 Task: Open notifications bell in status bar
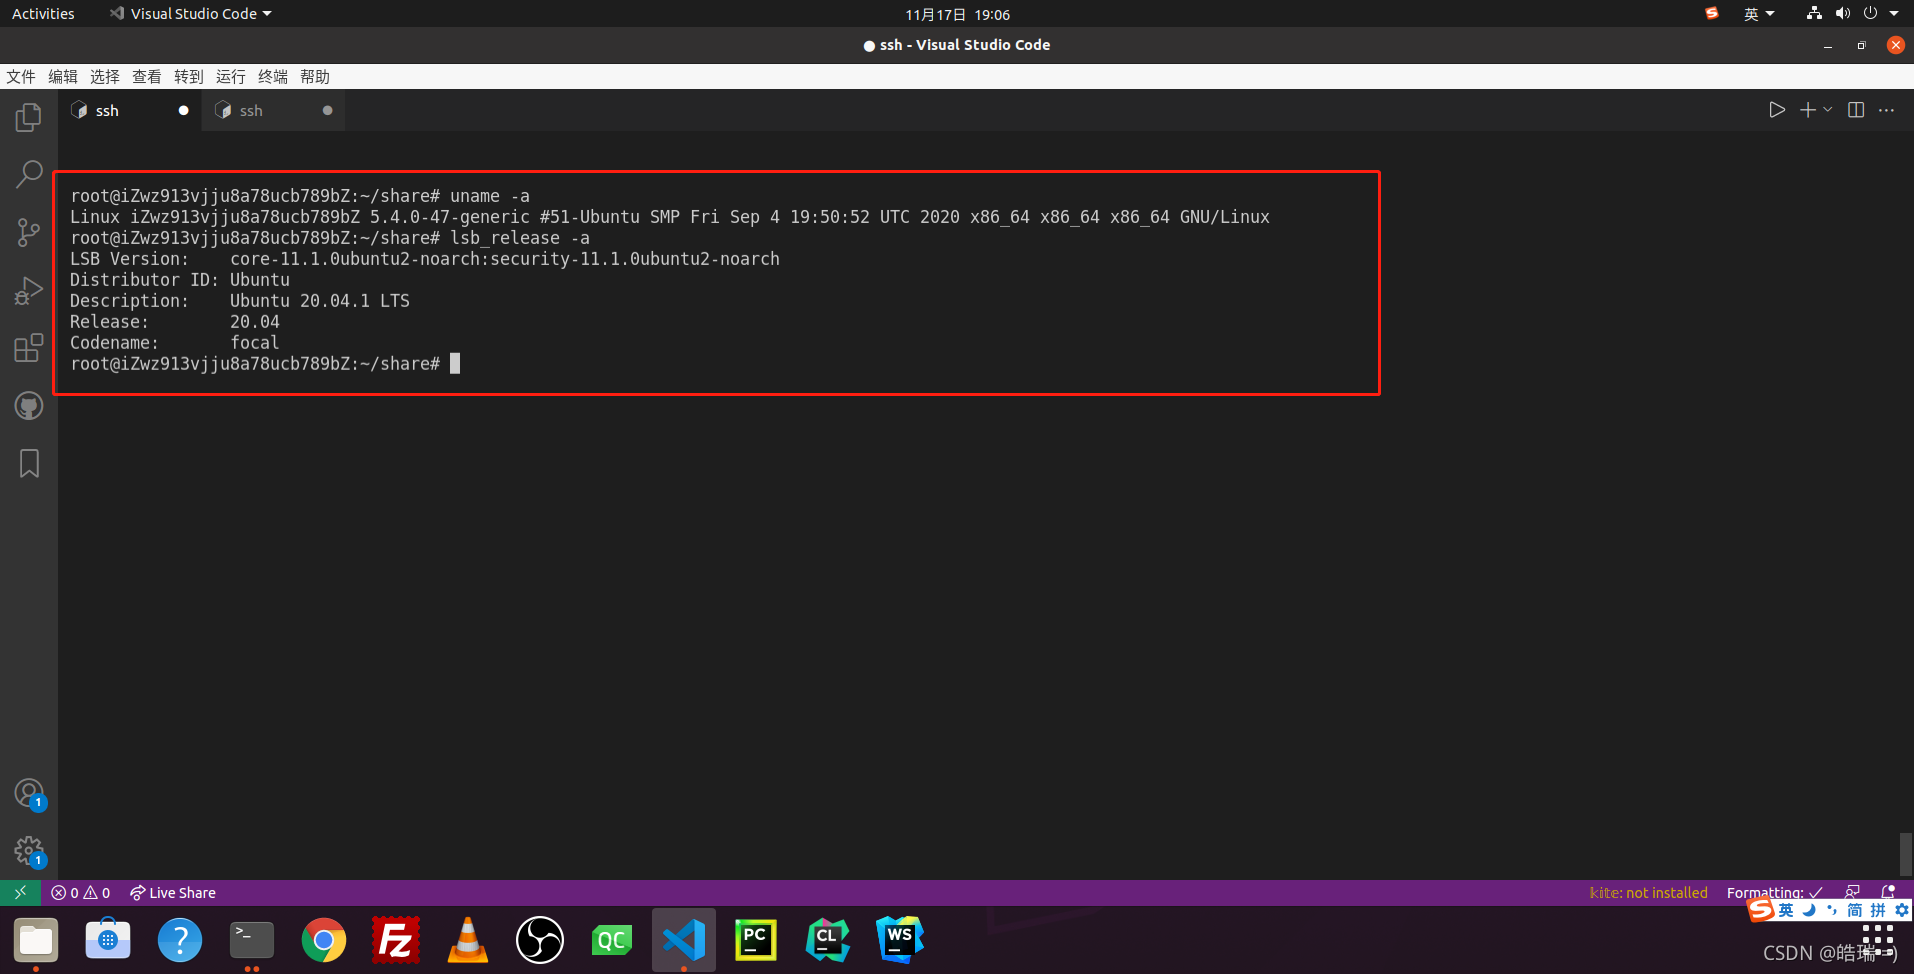[x=1888, y=892]
